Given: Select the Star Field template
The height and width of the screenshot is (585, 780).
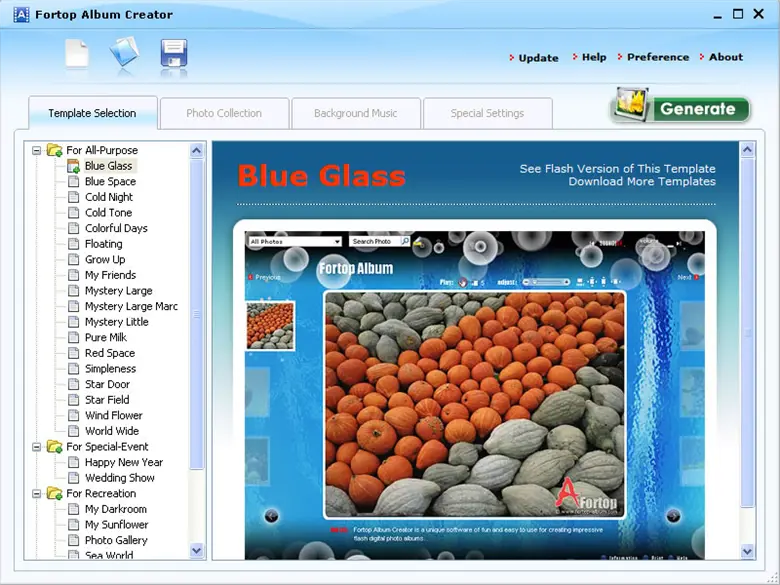Looking at the screenshot, I should [107, 400].
